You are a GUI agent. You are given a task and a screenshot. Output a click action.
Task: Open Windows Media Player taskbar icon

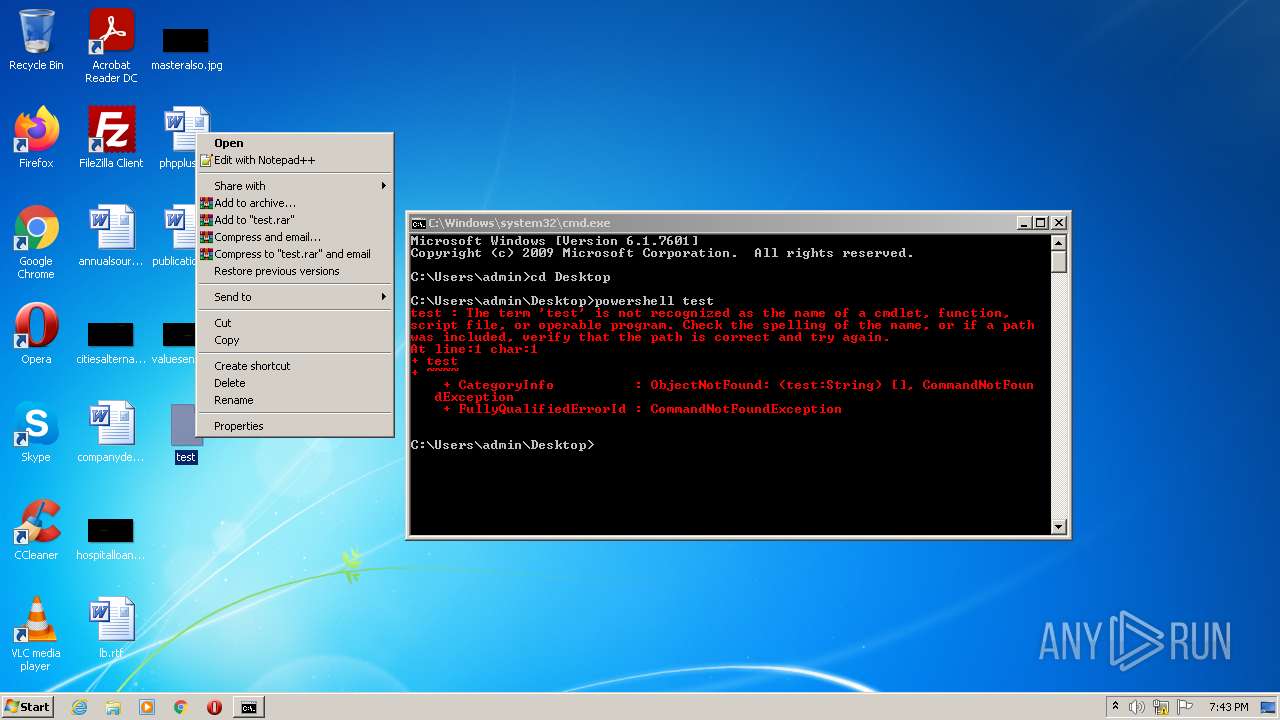point(147,707)
